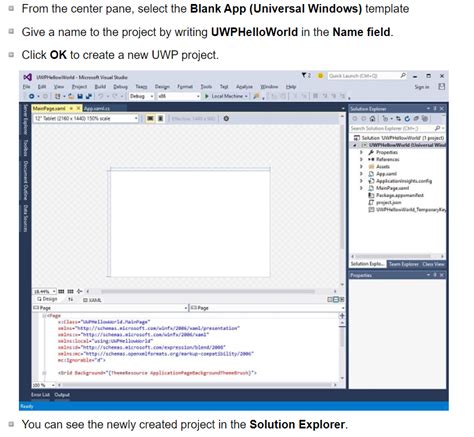Click the Solution Explorer search magnifier icon
474x437 pixels.
tap(437, 128)
